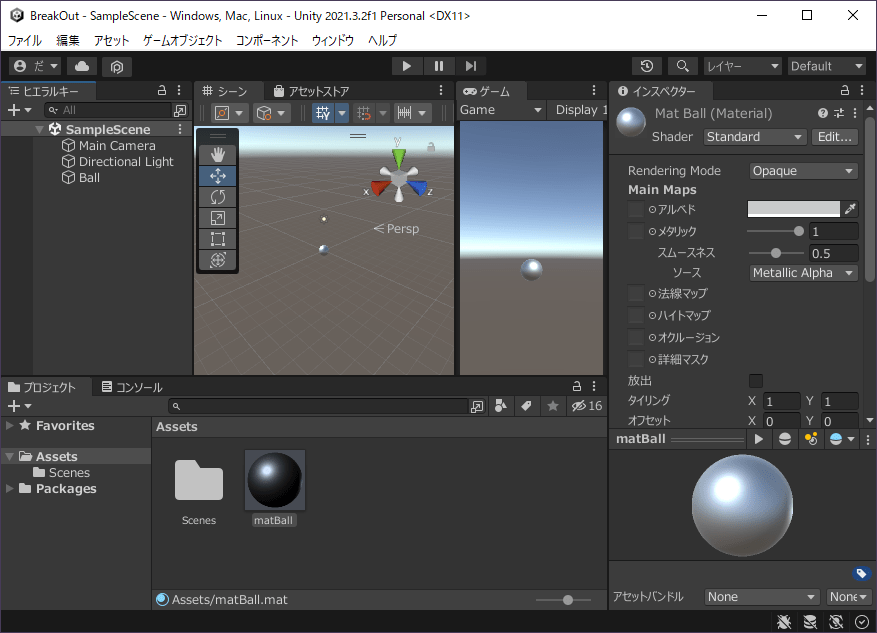Image resolution: width=877 pixels, height=633 pixels.
Task: Expand the Packages folder tree
Action: pyautogui.click(x=10, y=489)
